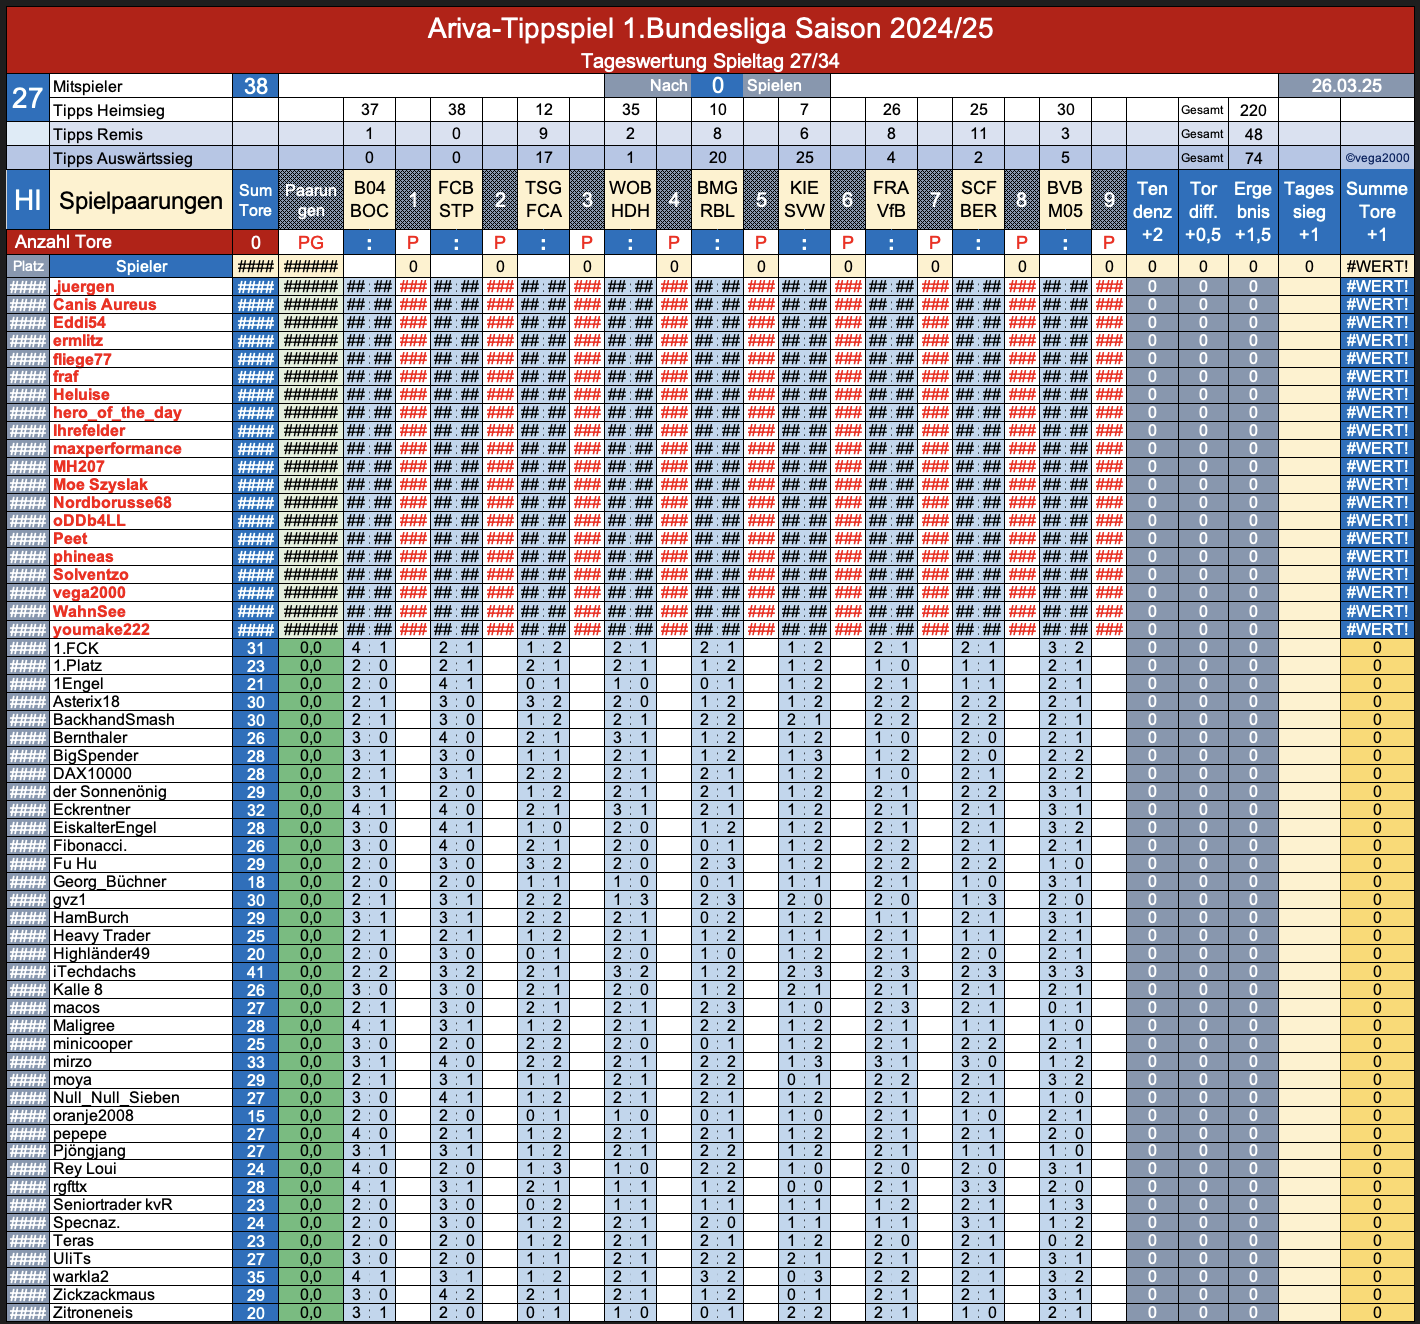Viewport: 1420px width, 1324px height.
Task: Click the 'Tagessieg +1' column header
Action: point(1309,211)
